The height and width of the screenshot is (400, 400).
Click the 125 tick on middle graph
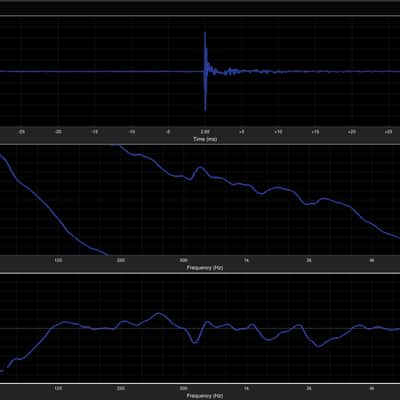point(58,260)
